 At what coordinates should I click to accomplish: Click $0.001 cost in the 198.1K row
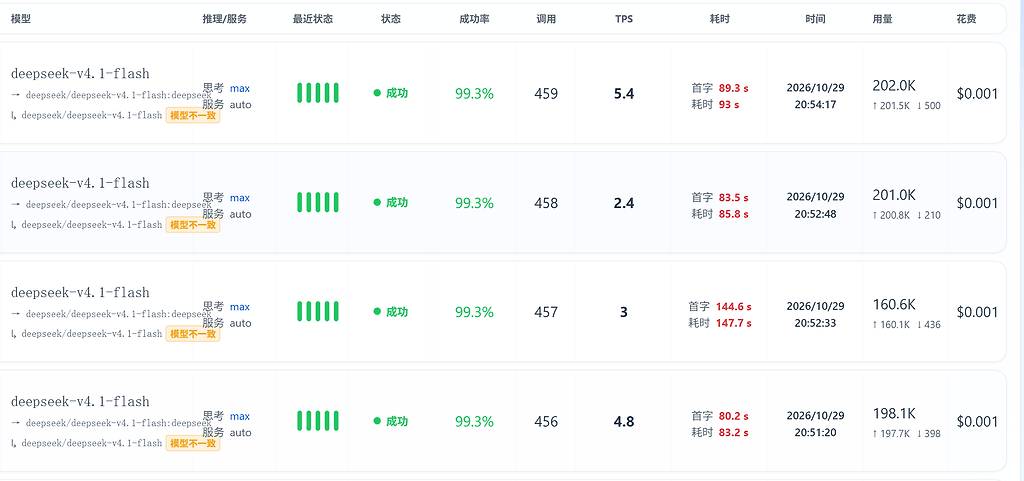pos(977,422)
